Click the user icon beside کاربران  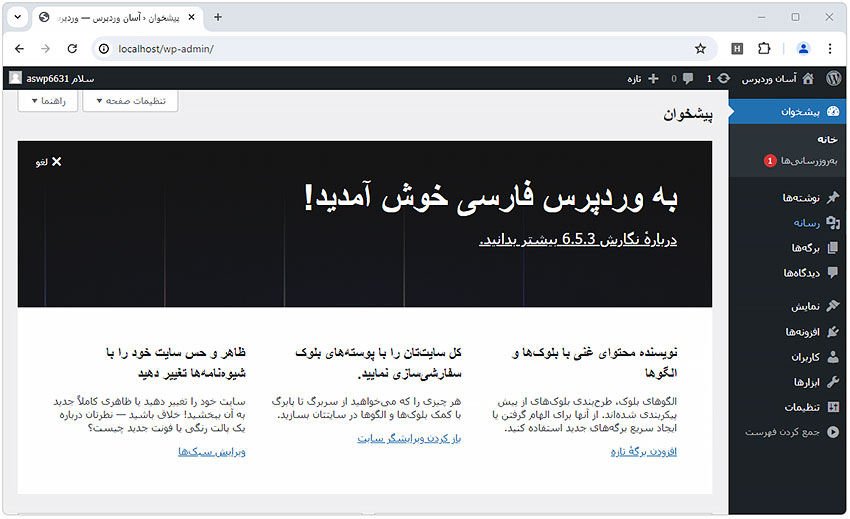tap(833, 357)
